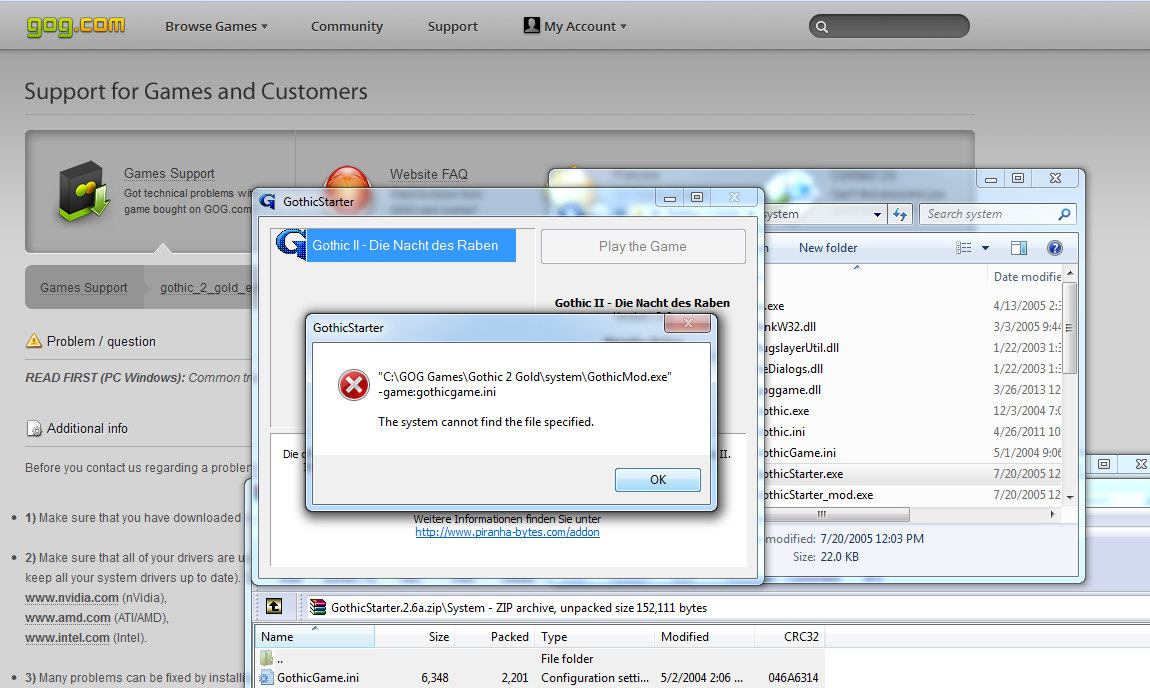Viewport: 1150px width, 688px height.
Task: Close the GothicStarter error dialog
Action: coord(687,323)
